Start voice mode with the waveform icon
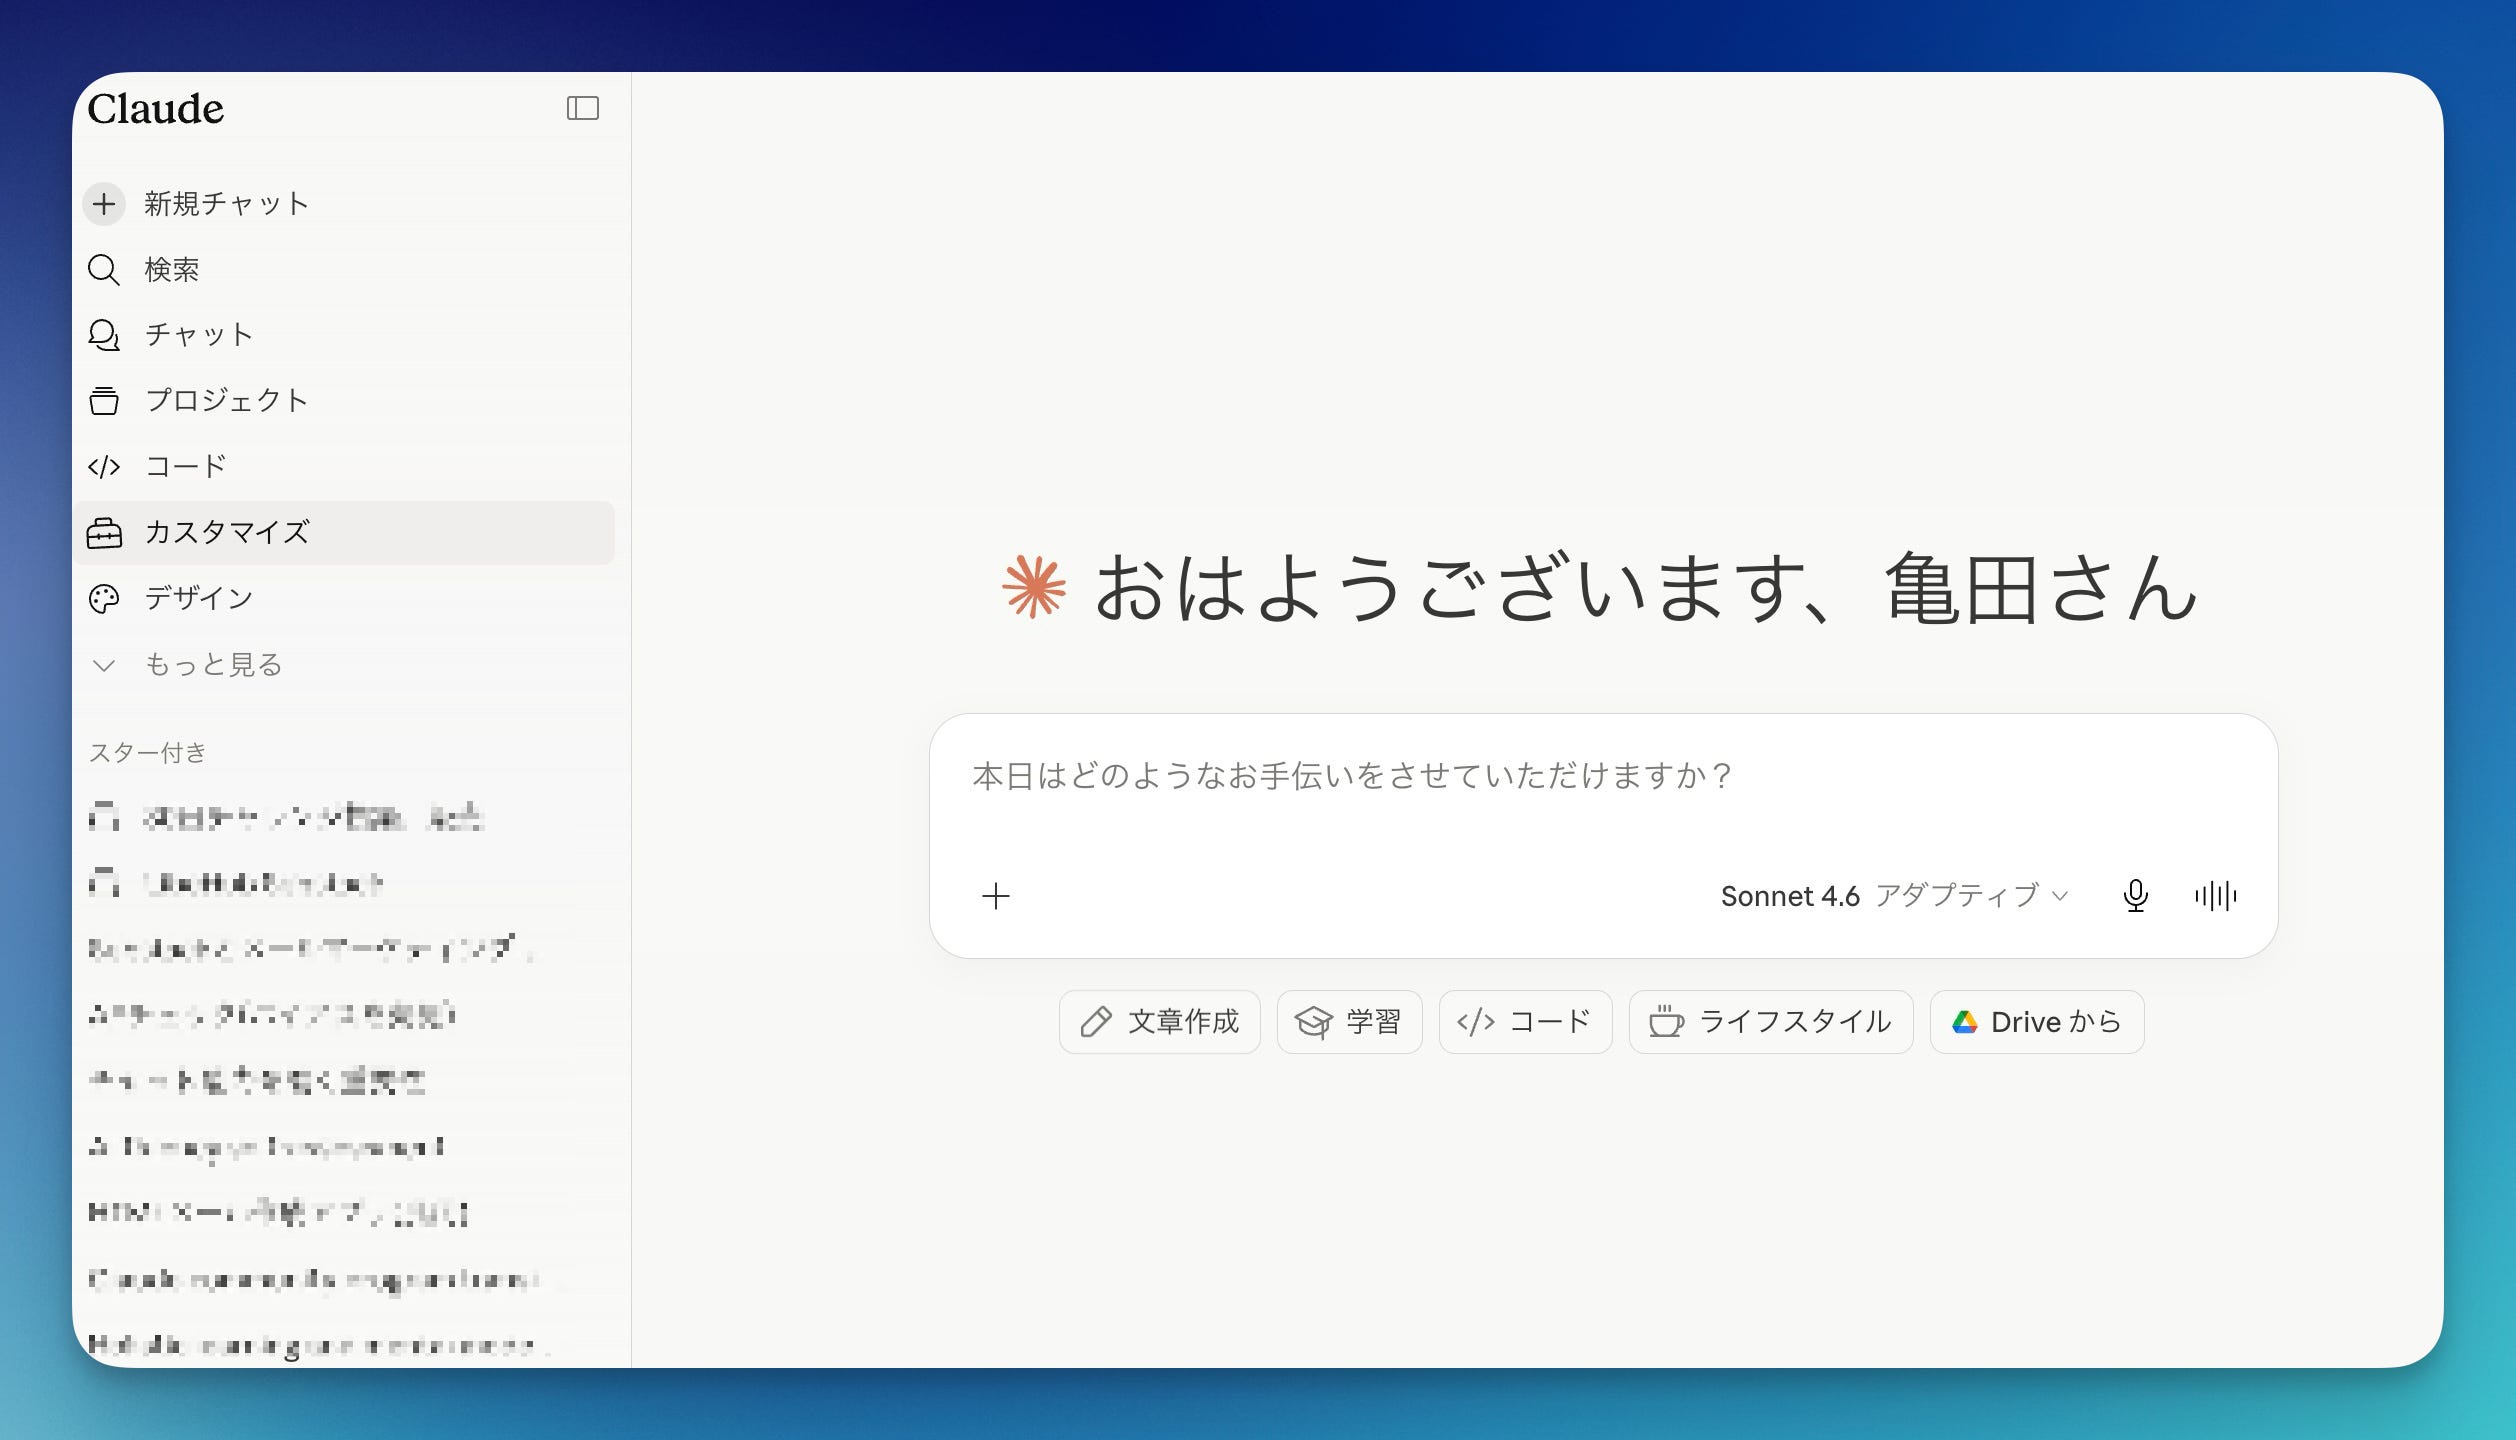2516x1440 pixels. (2216, 896)
